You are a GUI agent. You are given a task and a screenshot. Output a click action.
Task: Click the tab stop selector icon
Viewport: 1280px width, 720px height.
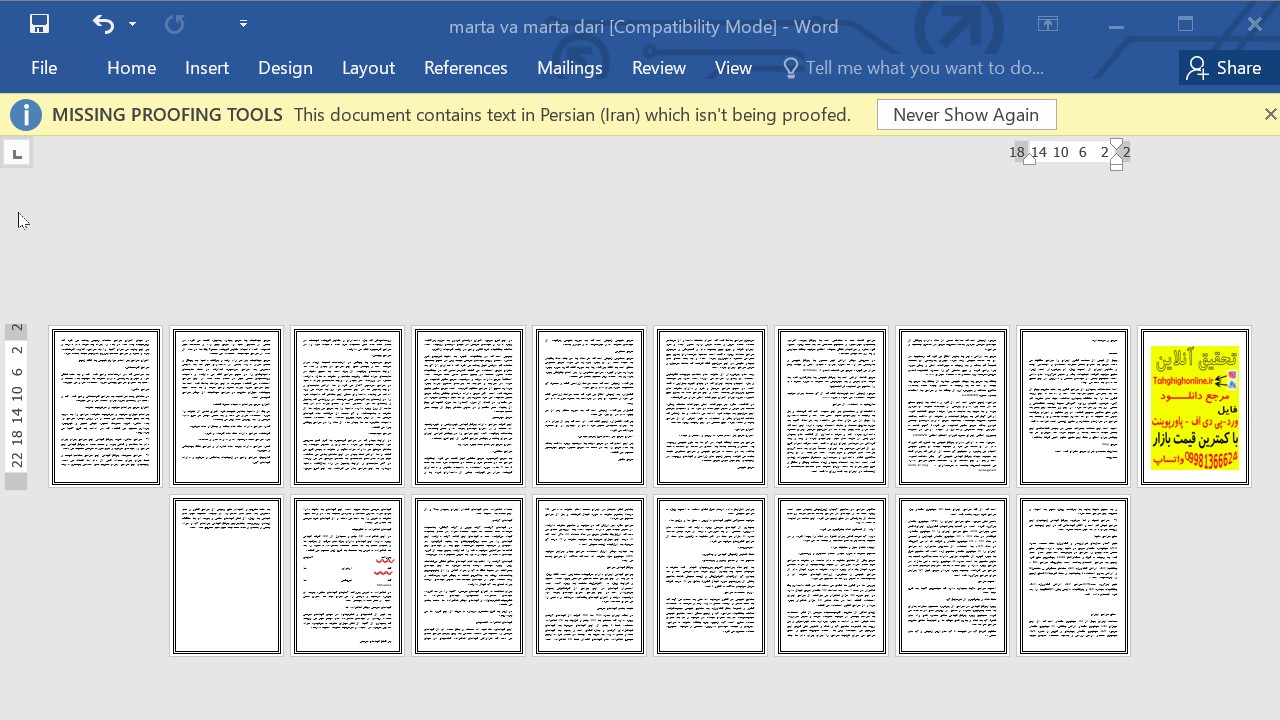tap(17, 153)
